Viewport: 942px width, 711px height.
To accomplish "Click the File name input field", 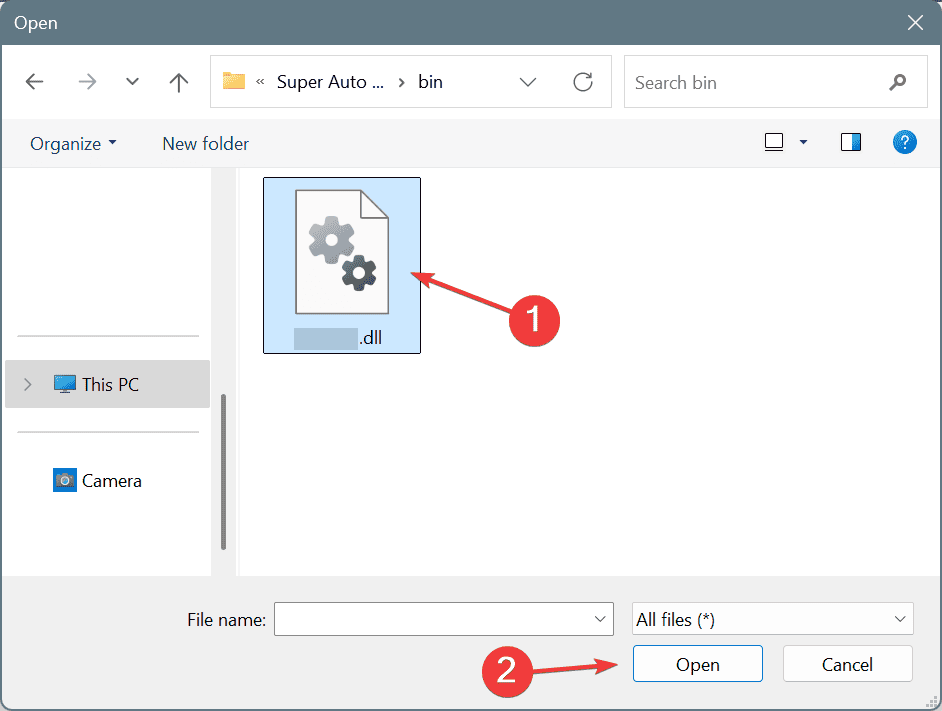I will [x=443, y=619].
